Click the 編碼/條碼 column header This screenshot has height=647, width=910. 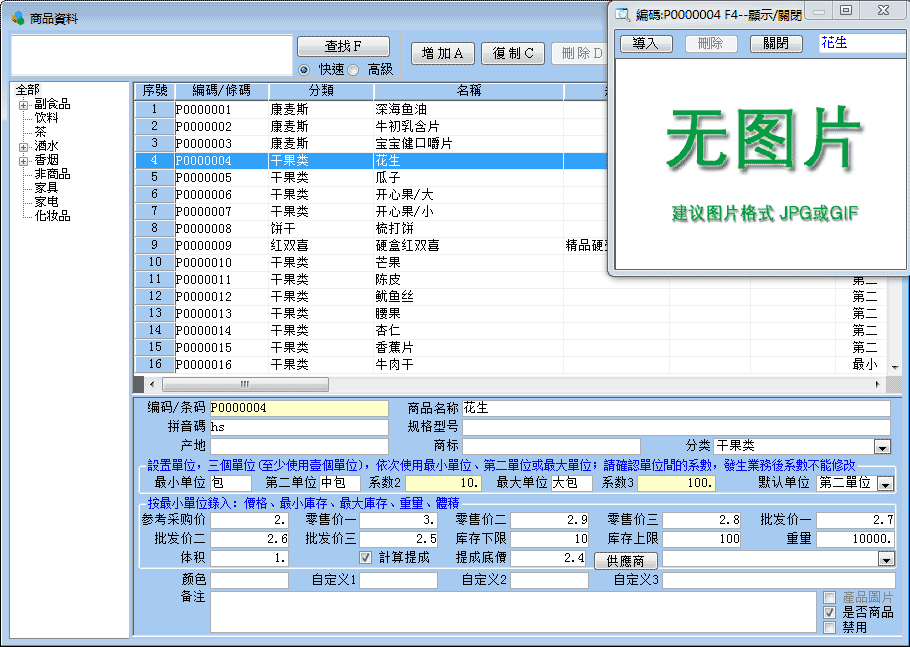click(221, 91)
